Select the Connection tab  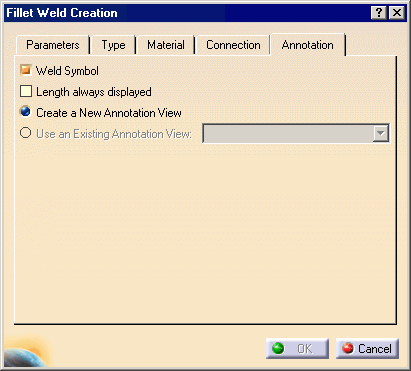(233, 45)
